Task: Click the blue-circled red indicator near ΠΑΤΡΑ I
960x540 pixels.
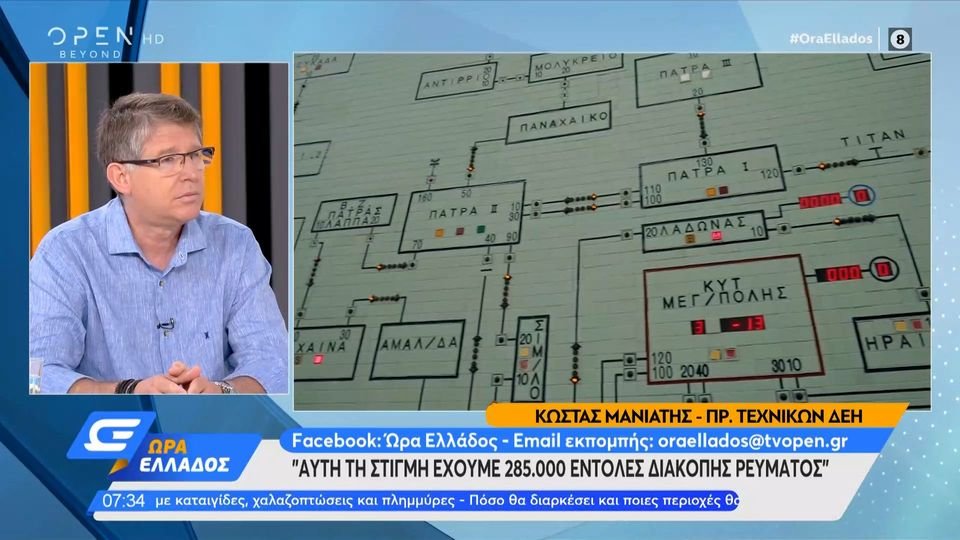Action: (x=861, y=194)
